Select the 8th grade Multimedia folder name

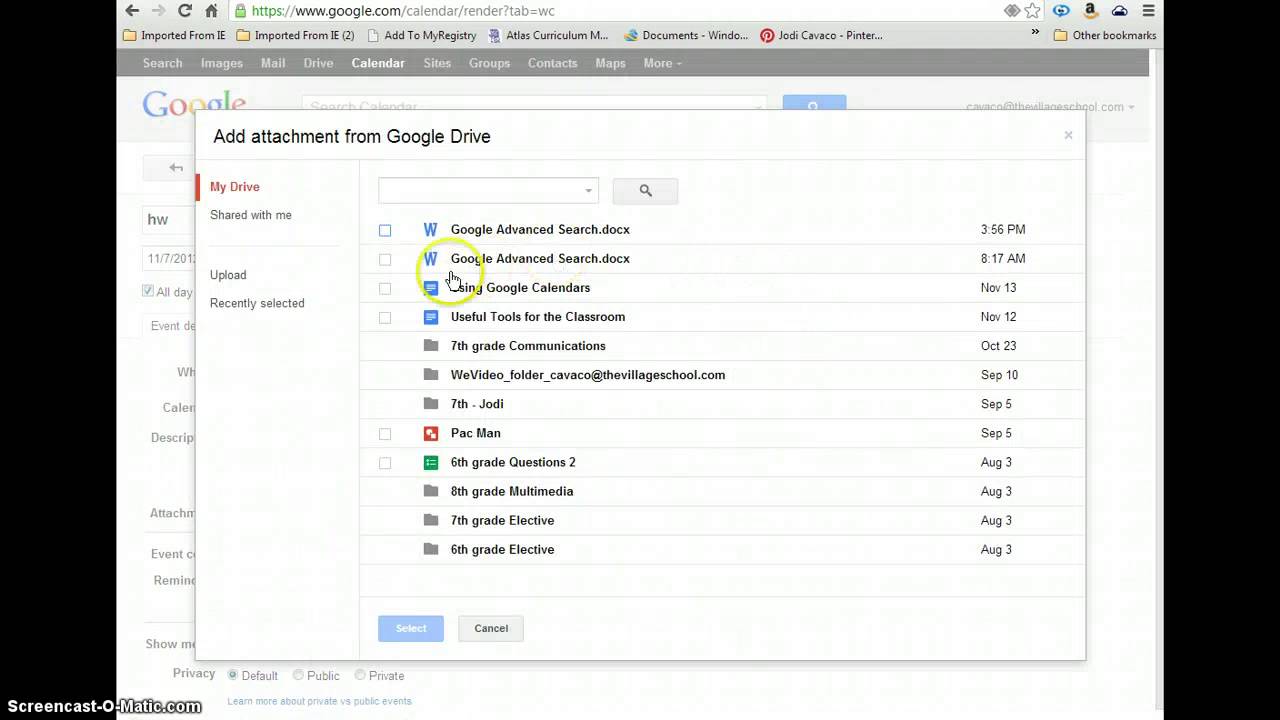[x=512, y=491]
